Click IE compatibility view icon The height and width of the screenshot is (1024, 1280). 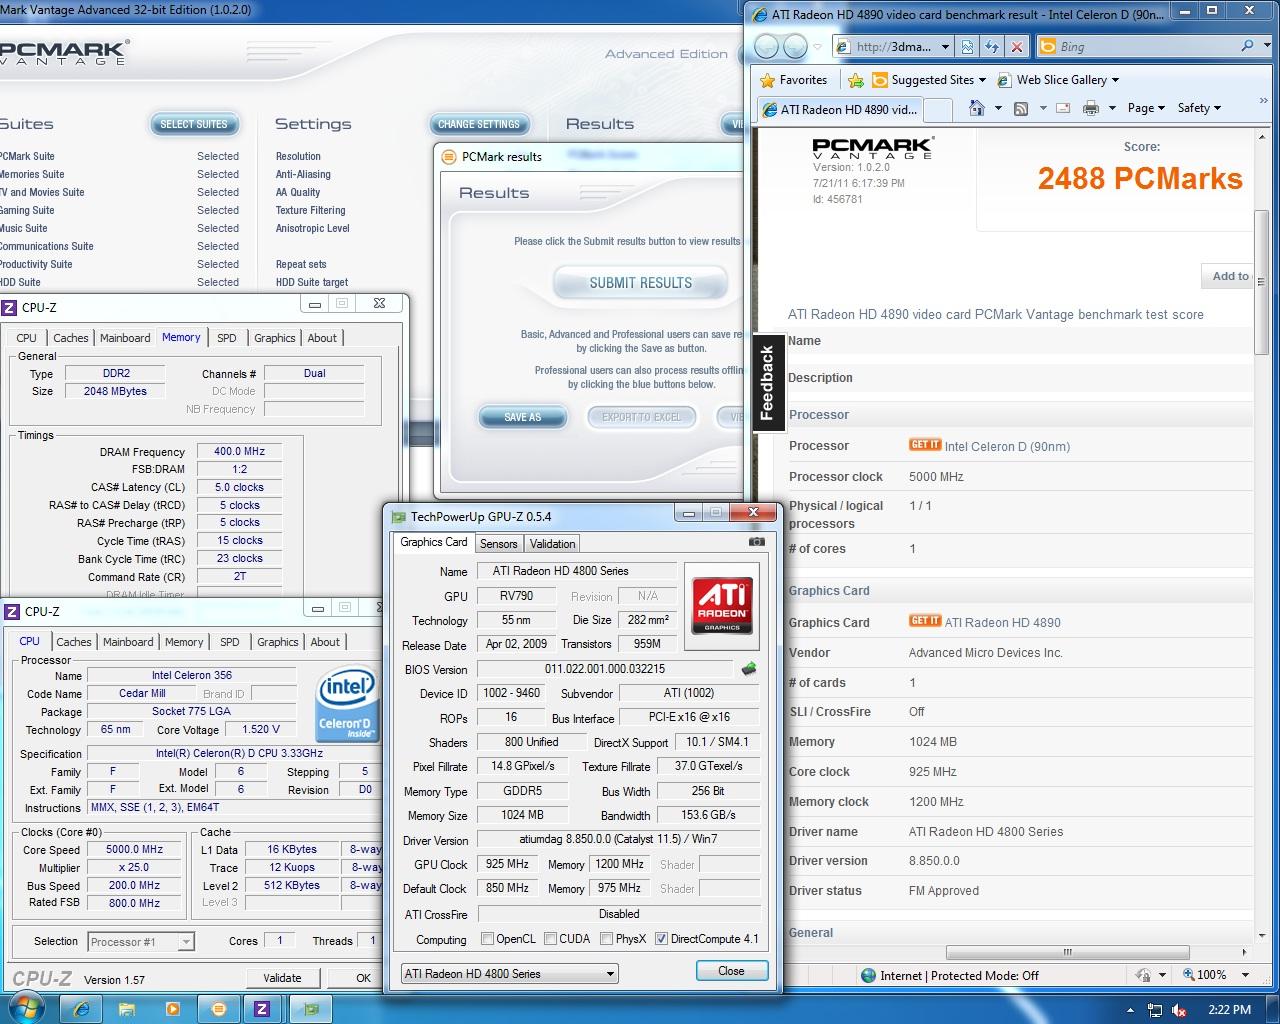click(x=967, y=46)
